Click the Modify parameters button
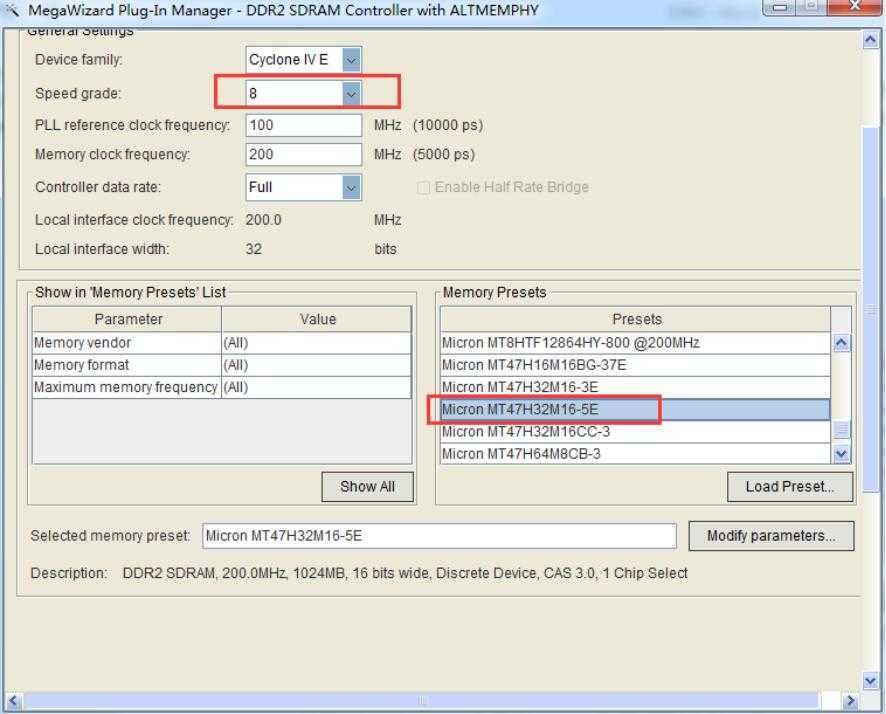Viewport: 886px width, 714px height. [771, 536]
